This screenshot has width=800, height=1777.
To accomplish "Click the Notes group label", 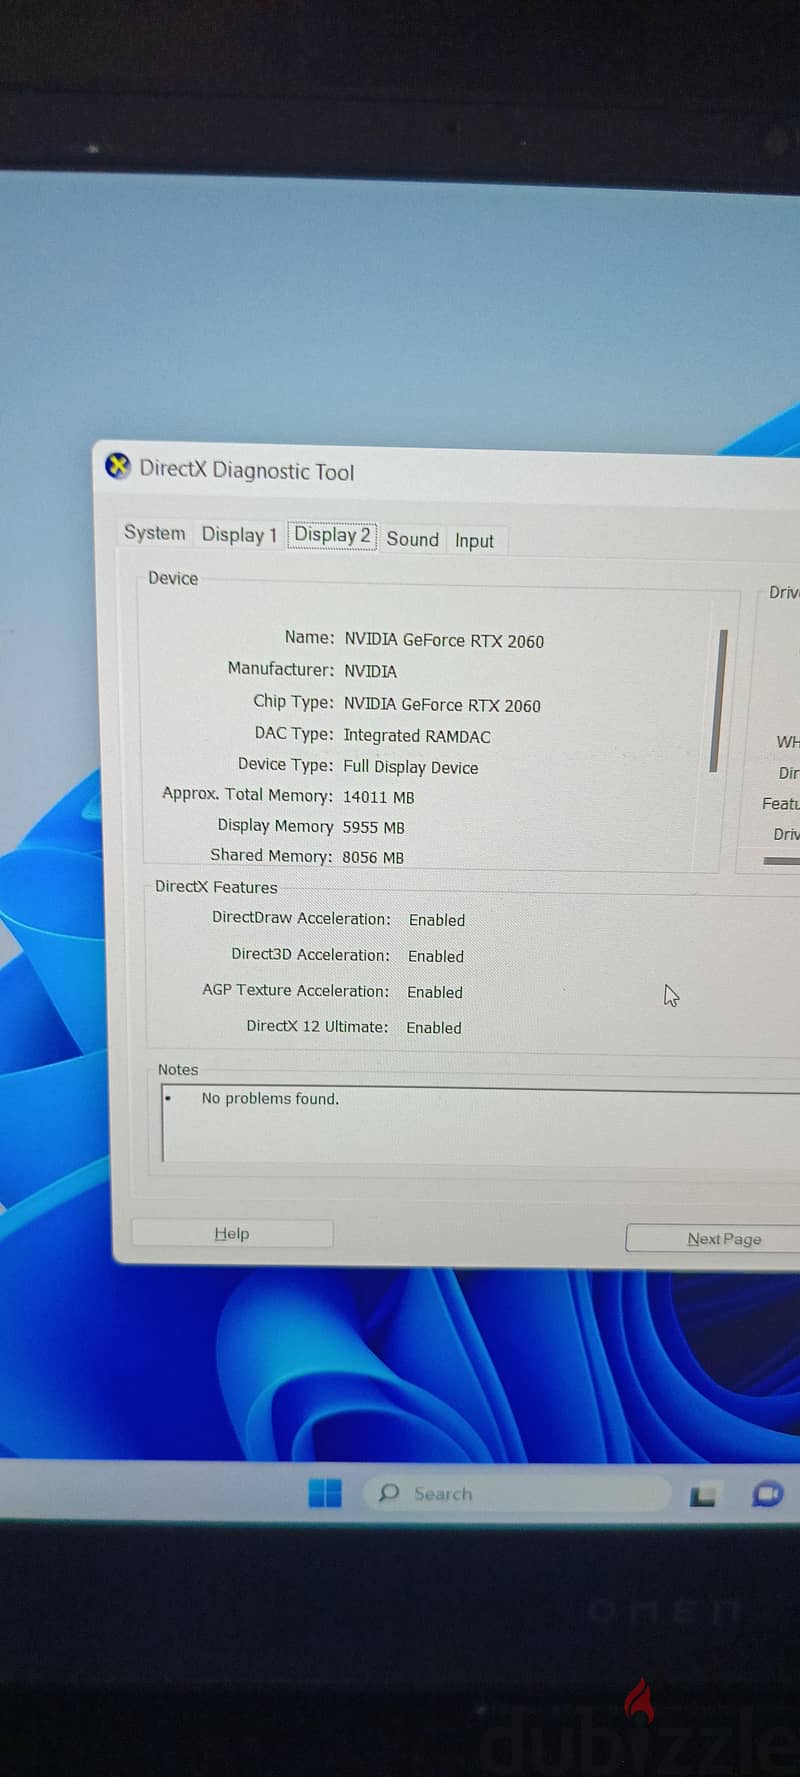I will pyautogui.click(x=178, y=1069).
